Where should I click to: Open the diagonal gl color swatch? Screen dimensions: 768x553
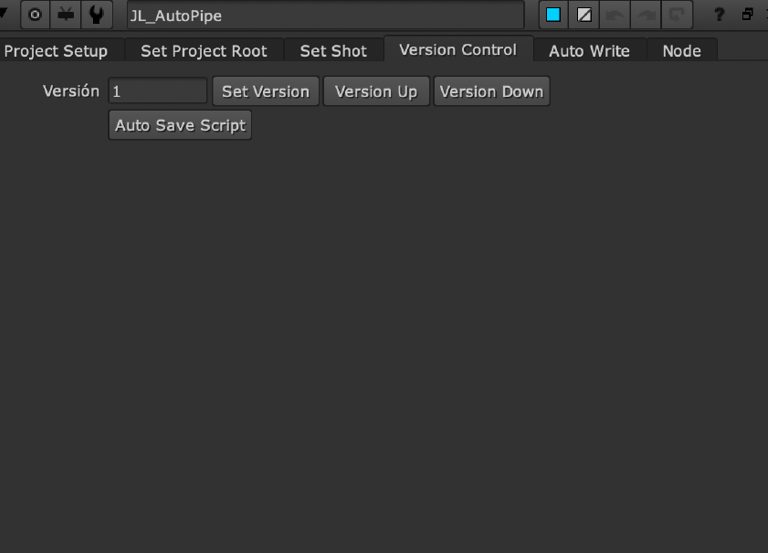click(584, 15)
